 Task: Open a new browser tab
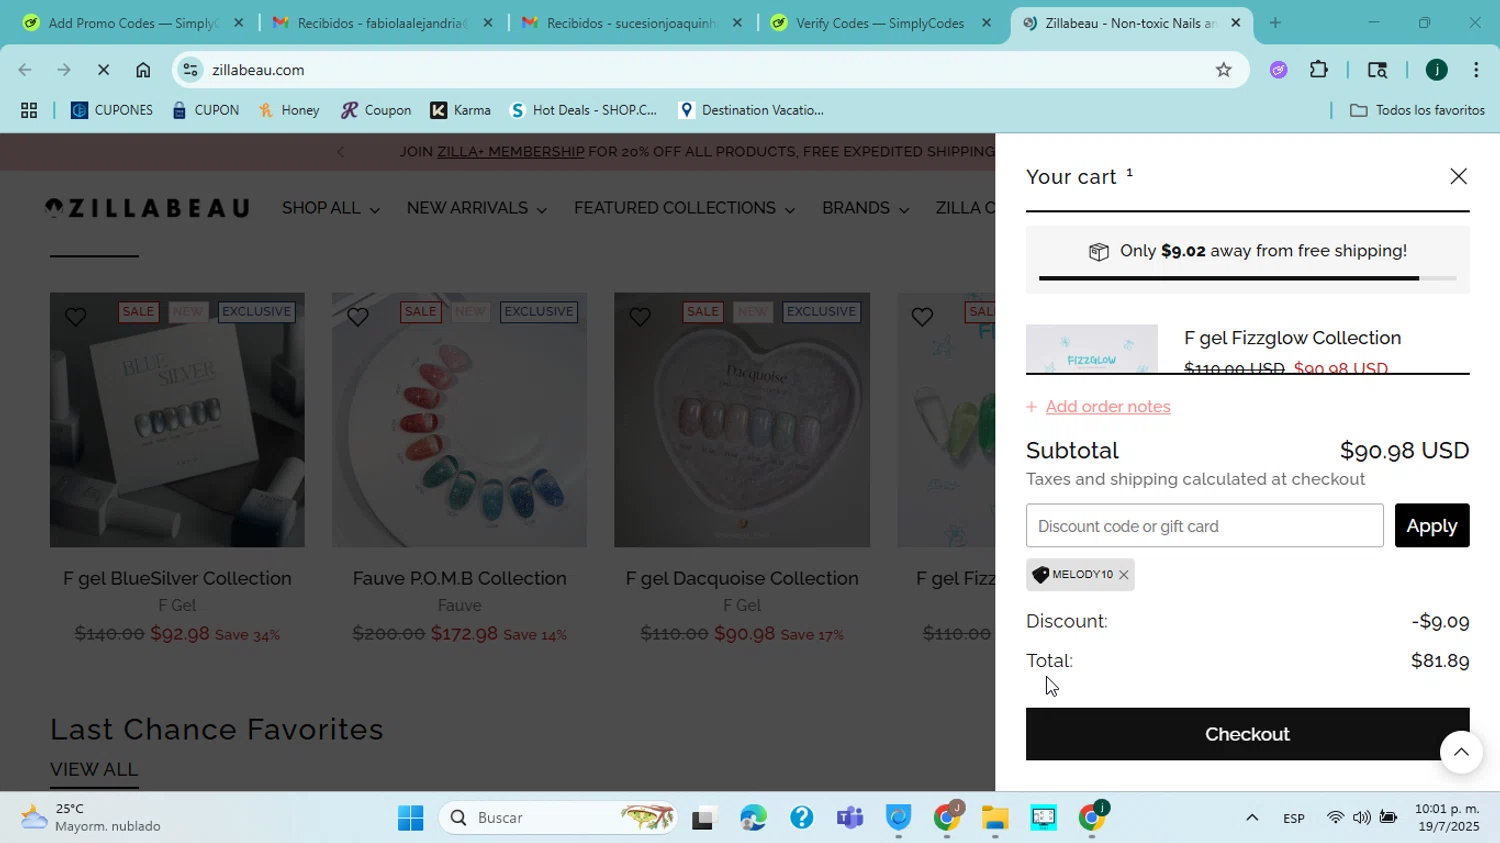(1275, 23)
